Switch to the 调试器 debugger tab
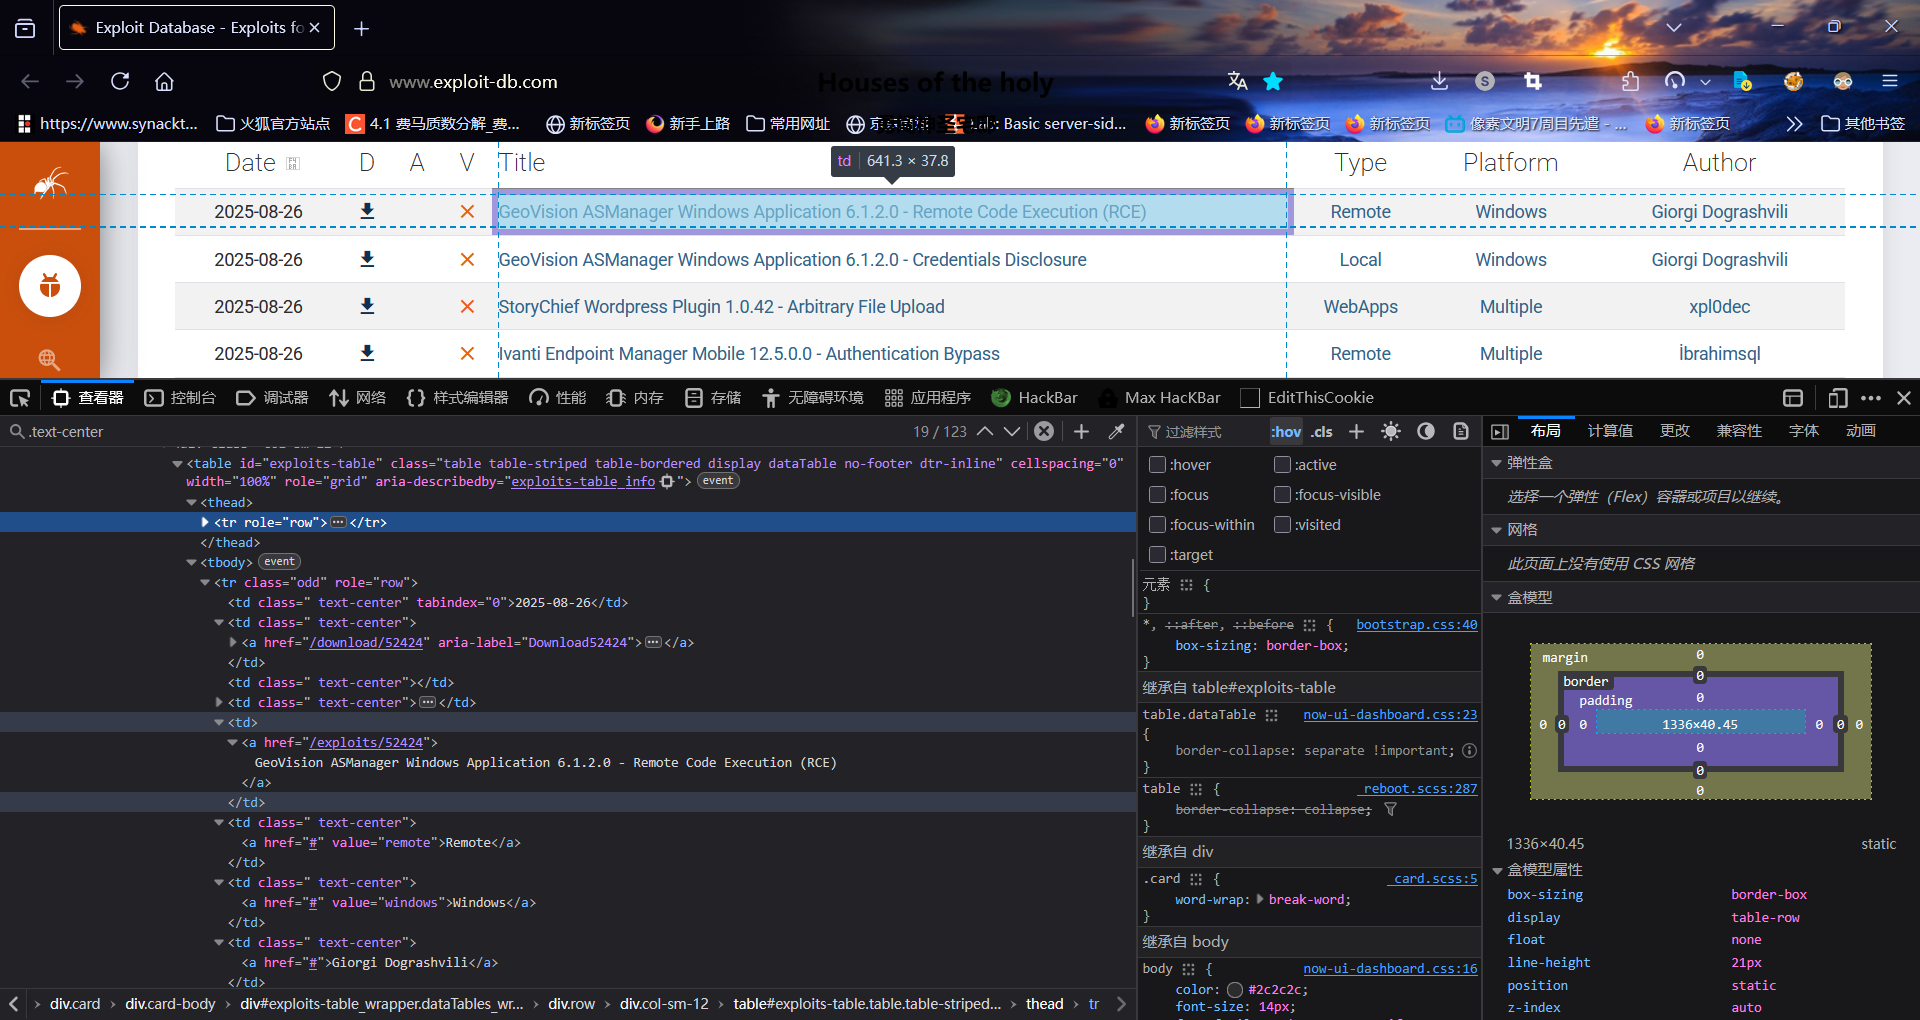Image resolution: width=1920 pixels, height=1020 pixels. 272,398
